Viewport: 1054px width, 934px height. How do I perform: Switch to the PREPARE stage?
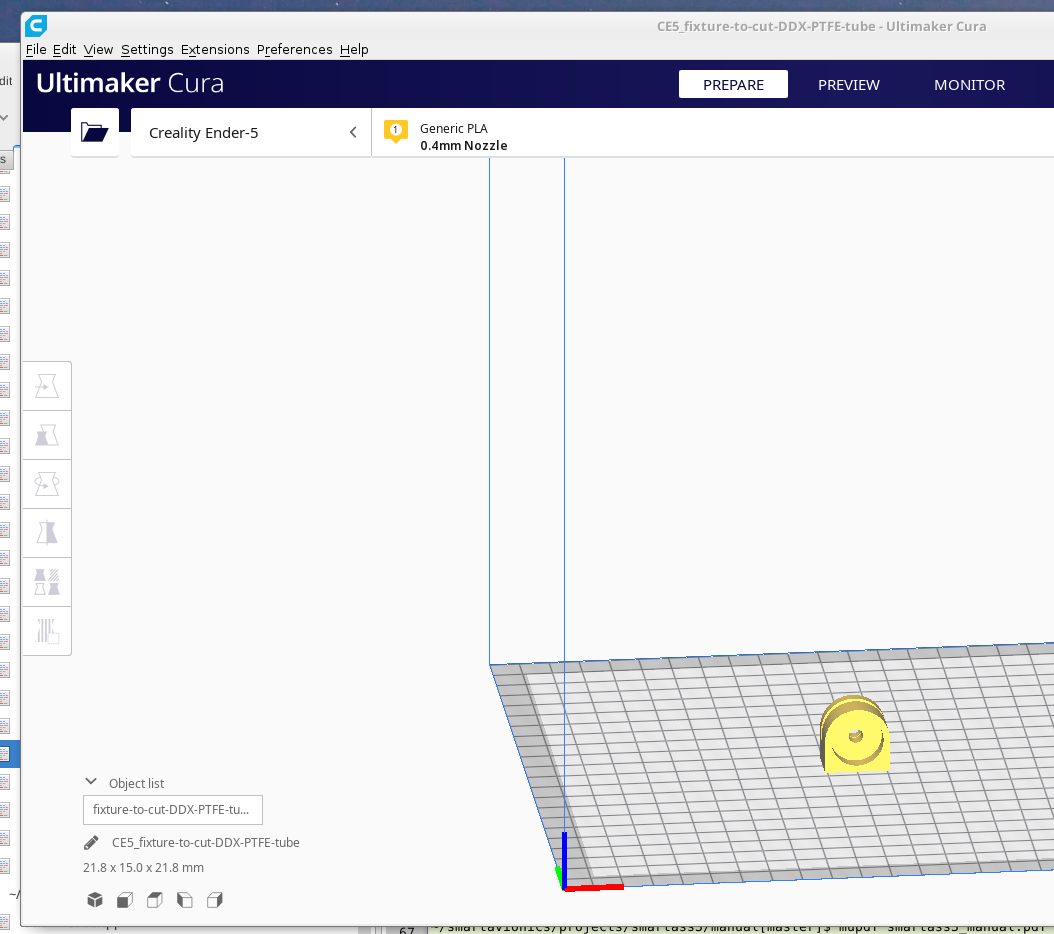pos(733,85)
